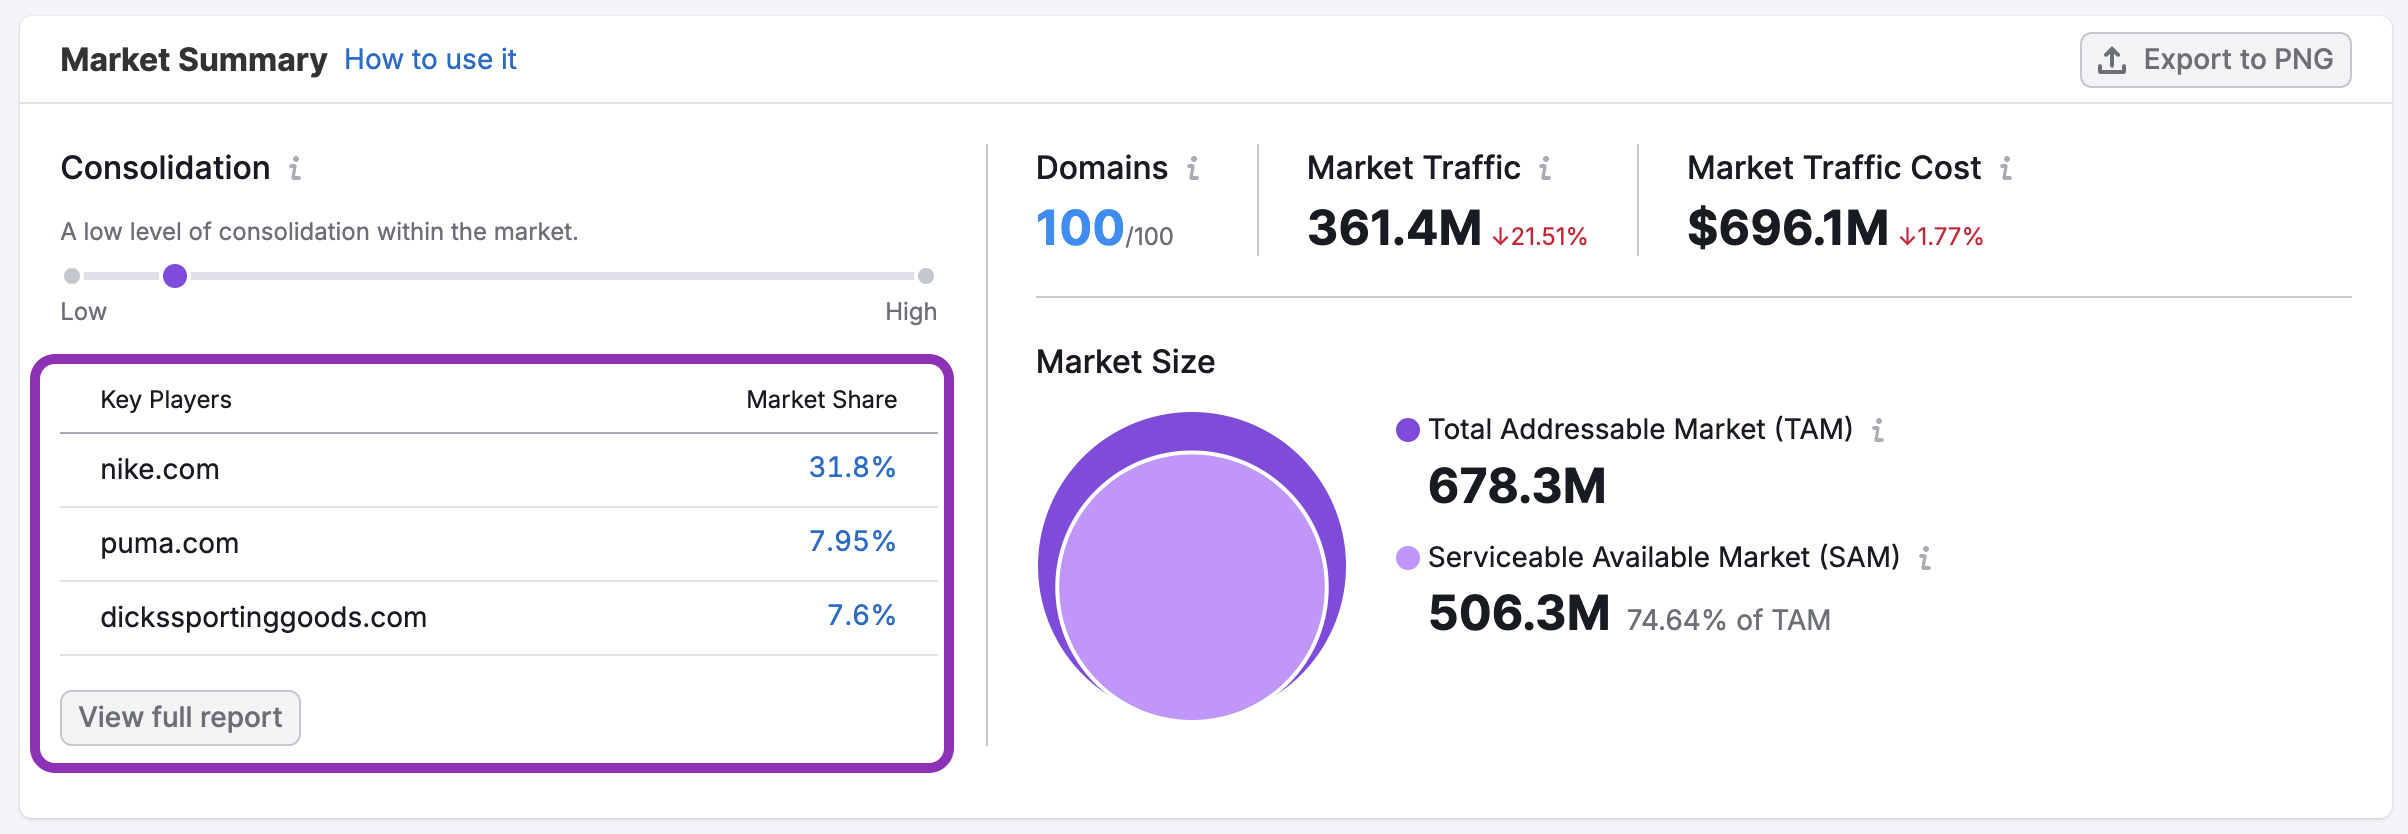Open the Market Traffic info tooltip icon

[1545, 168]
